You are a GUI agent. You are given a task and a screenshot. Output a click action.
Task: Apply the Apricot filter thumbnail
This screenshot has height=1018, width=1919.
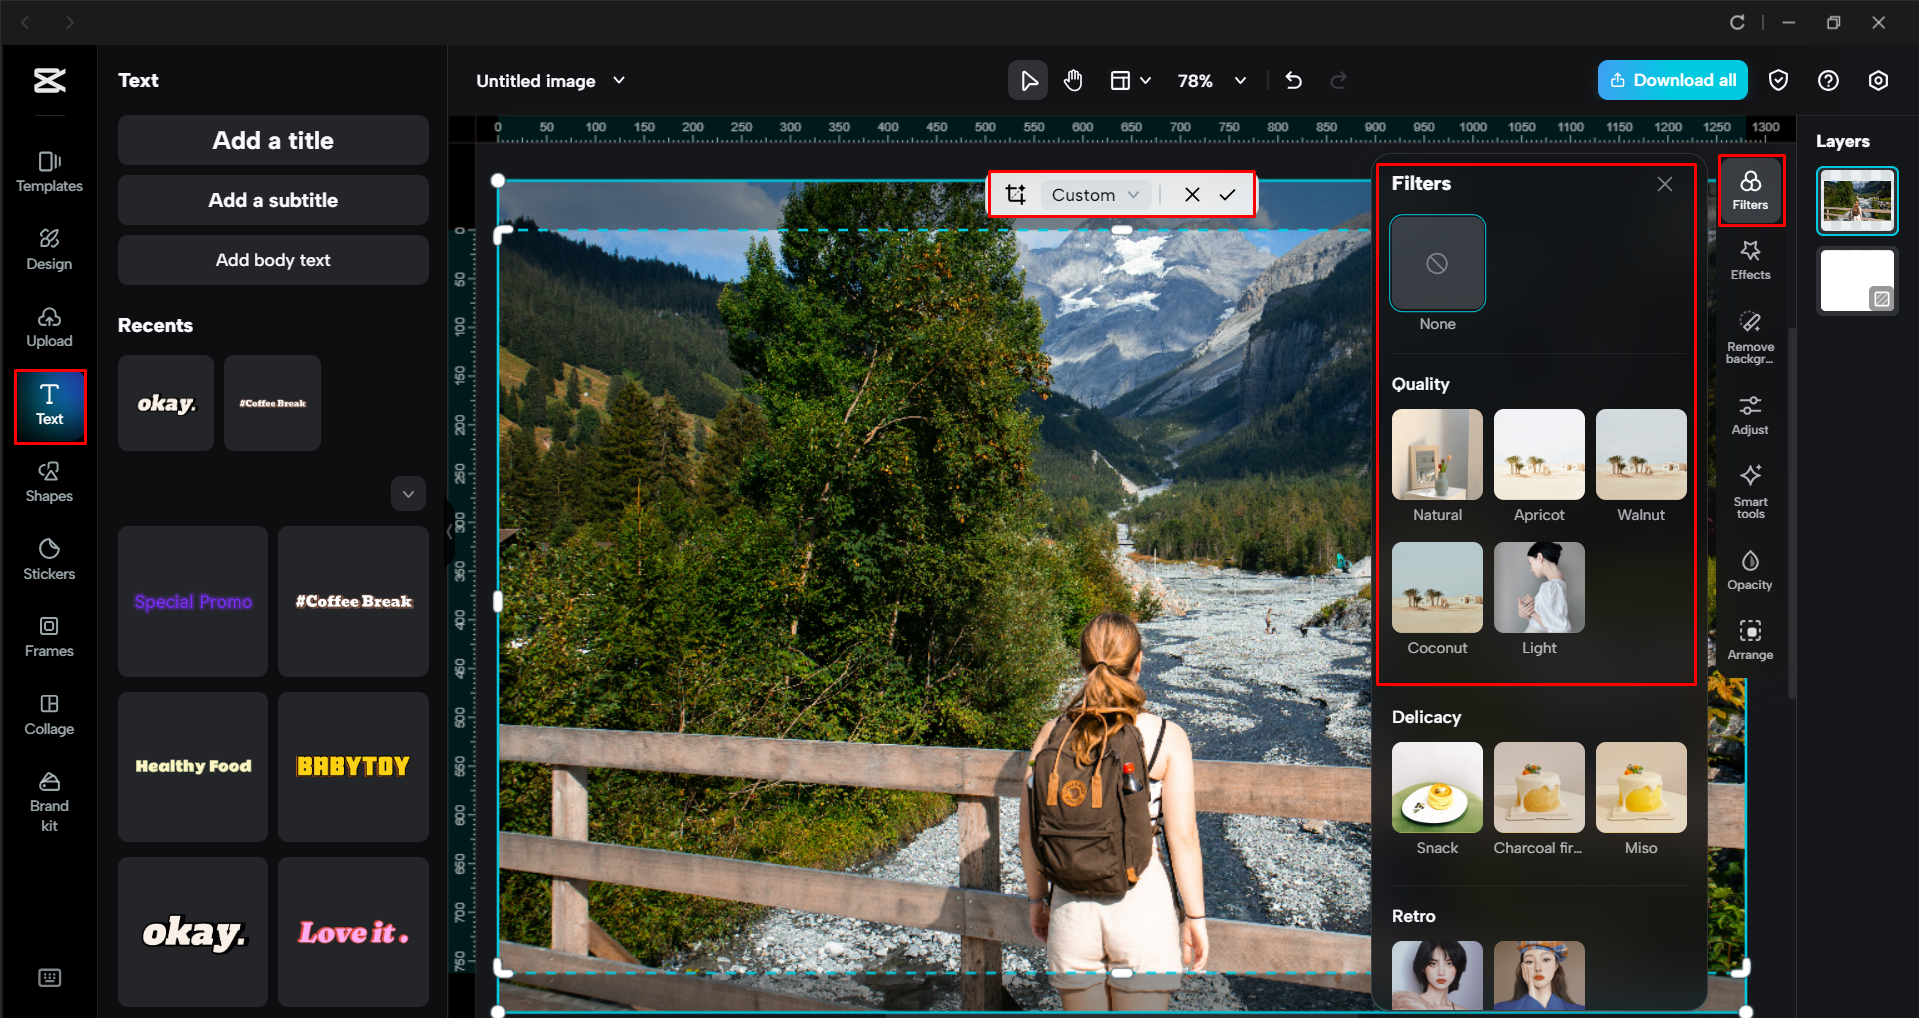(1538, 455)
